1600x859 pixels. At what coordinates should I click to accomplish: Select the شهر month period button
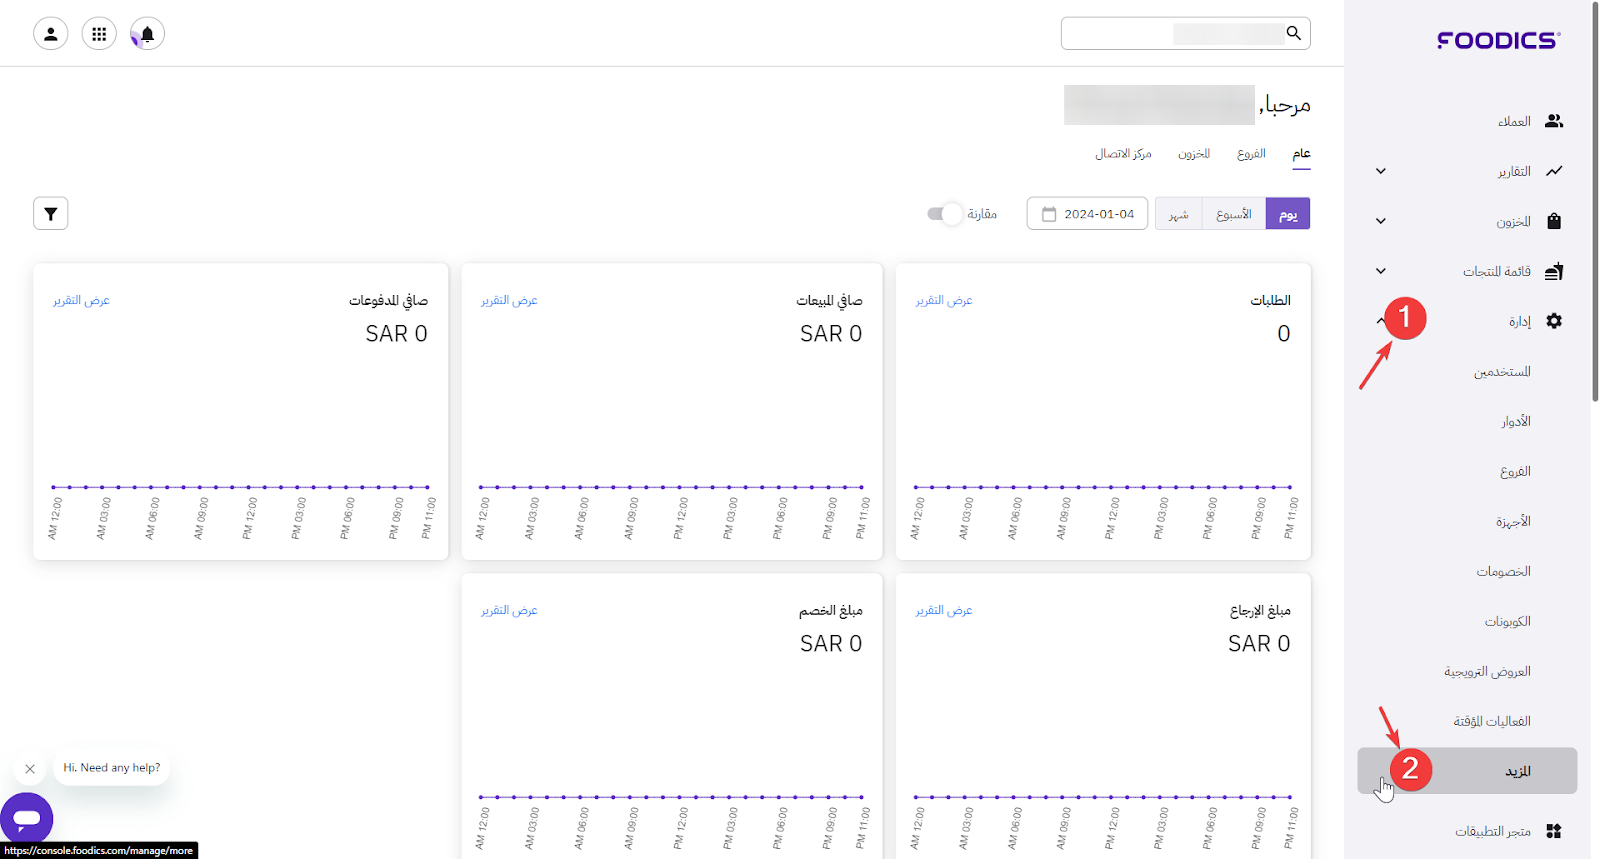(x=1179, y=214)
